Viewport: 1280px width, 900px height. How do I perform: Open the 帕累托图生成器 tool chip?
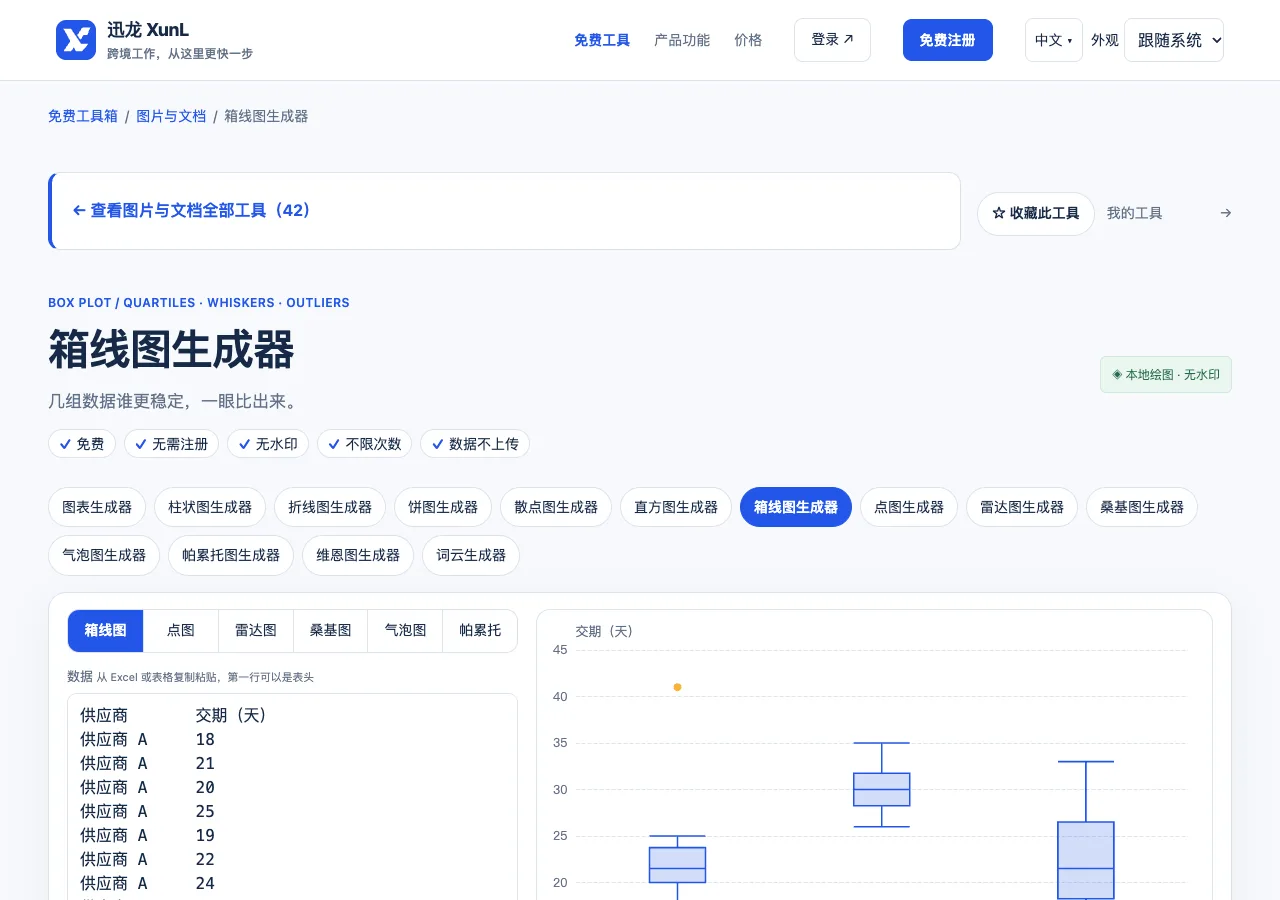coord(231,555)
